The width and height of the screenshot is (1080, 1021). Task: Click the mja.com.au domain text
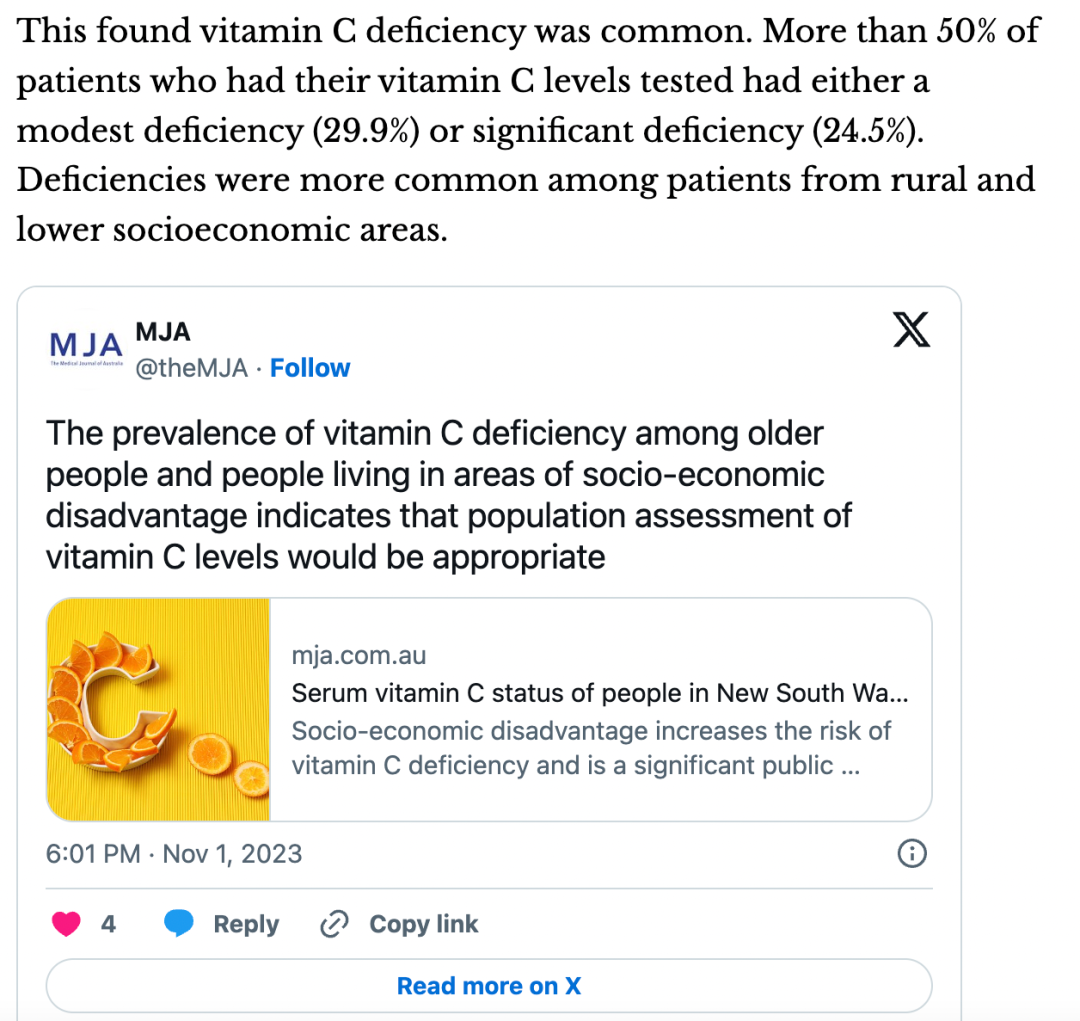(x=359, y=656)
